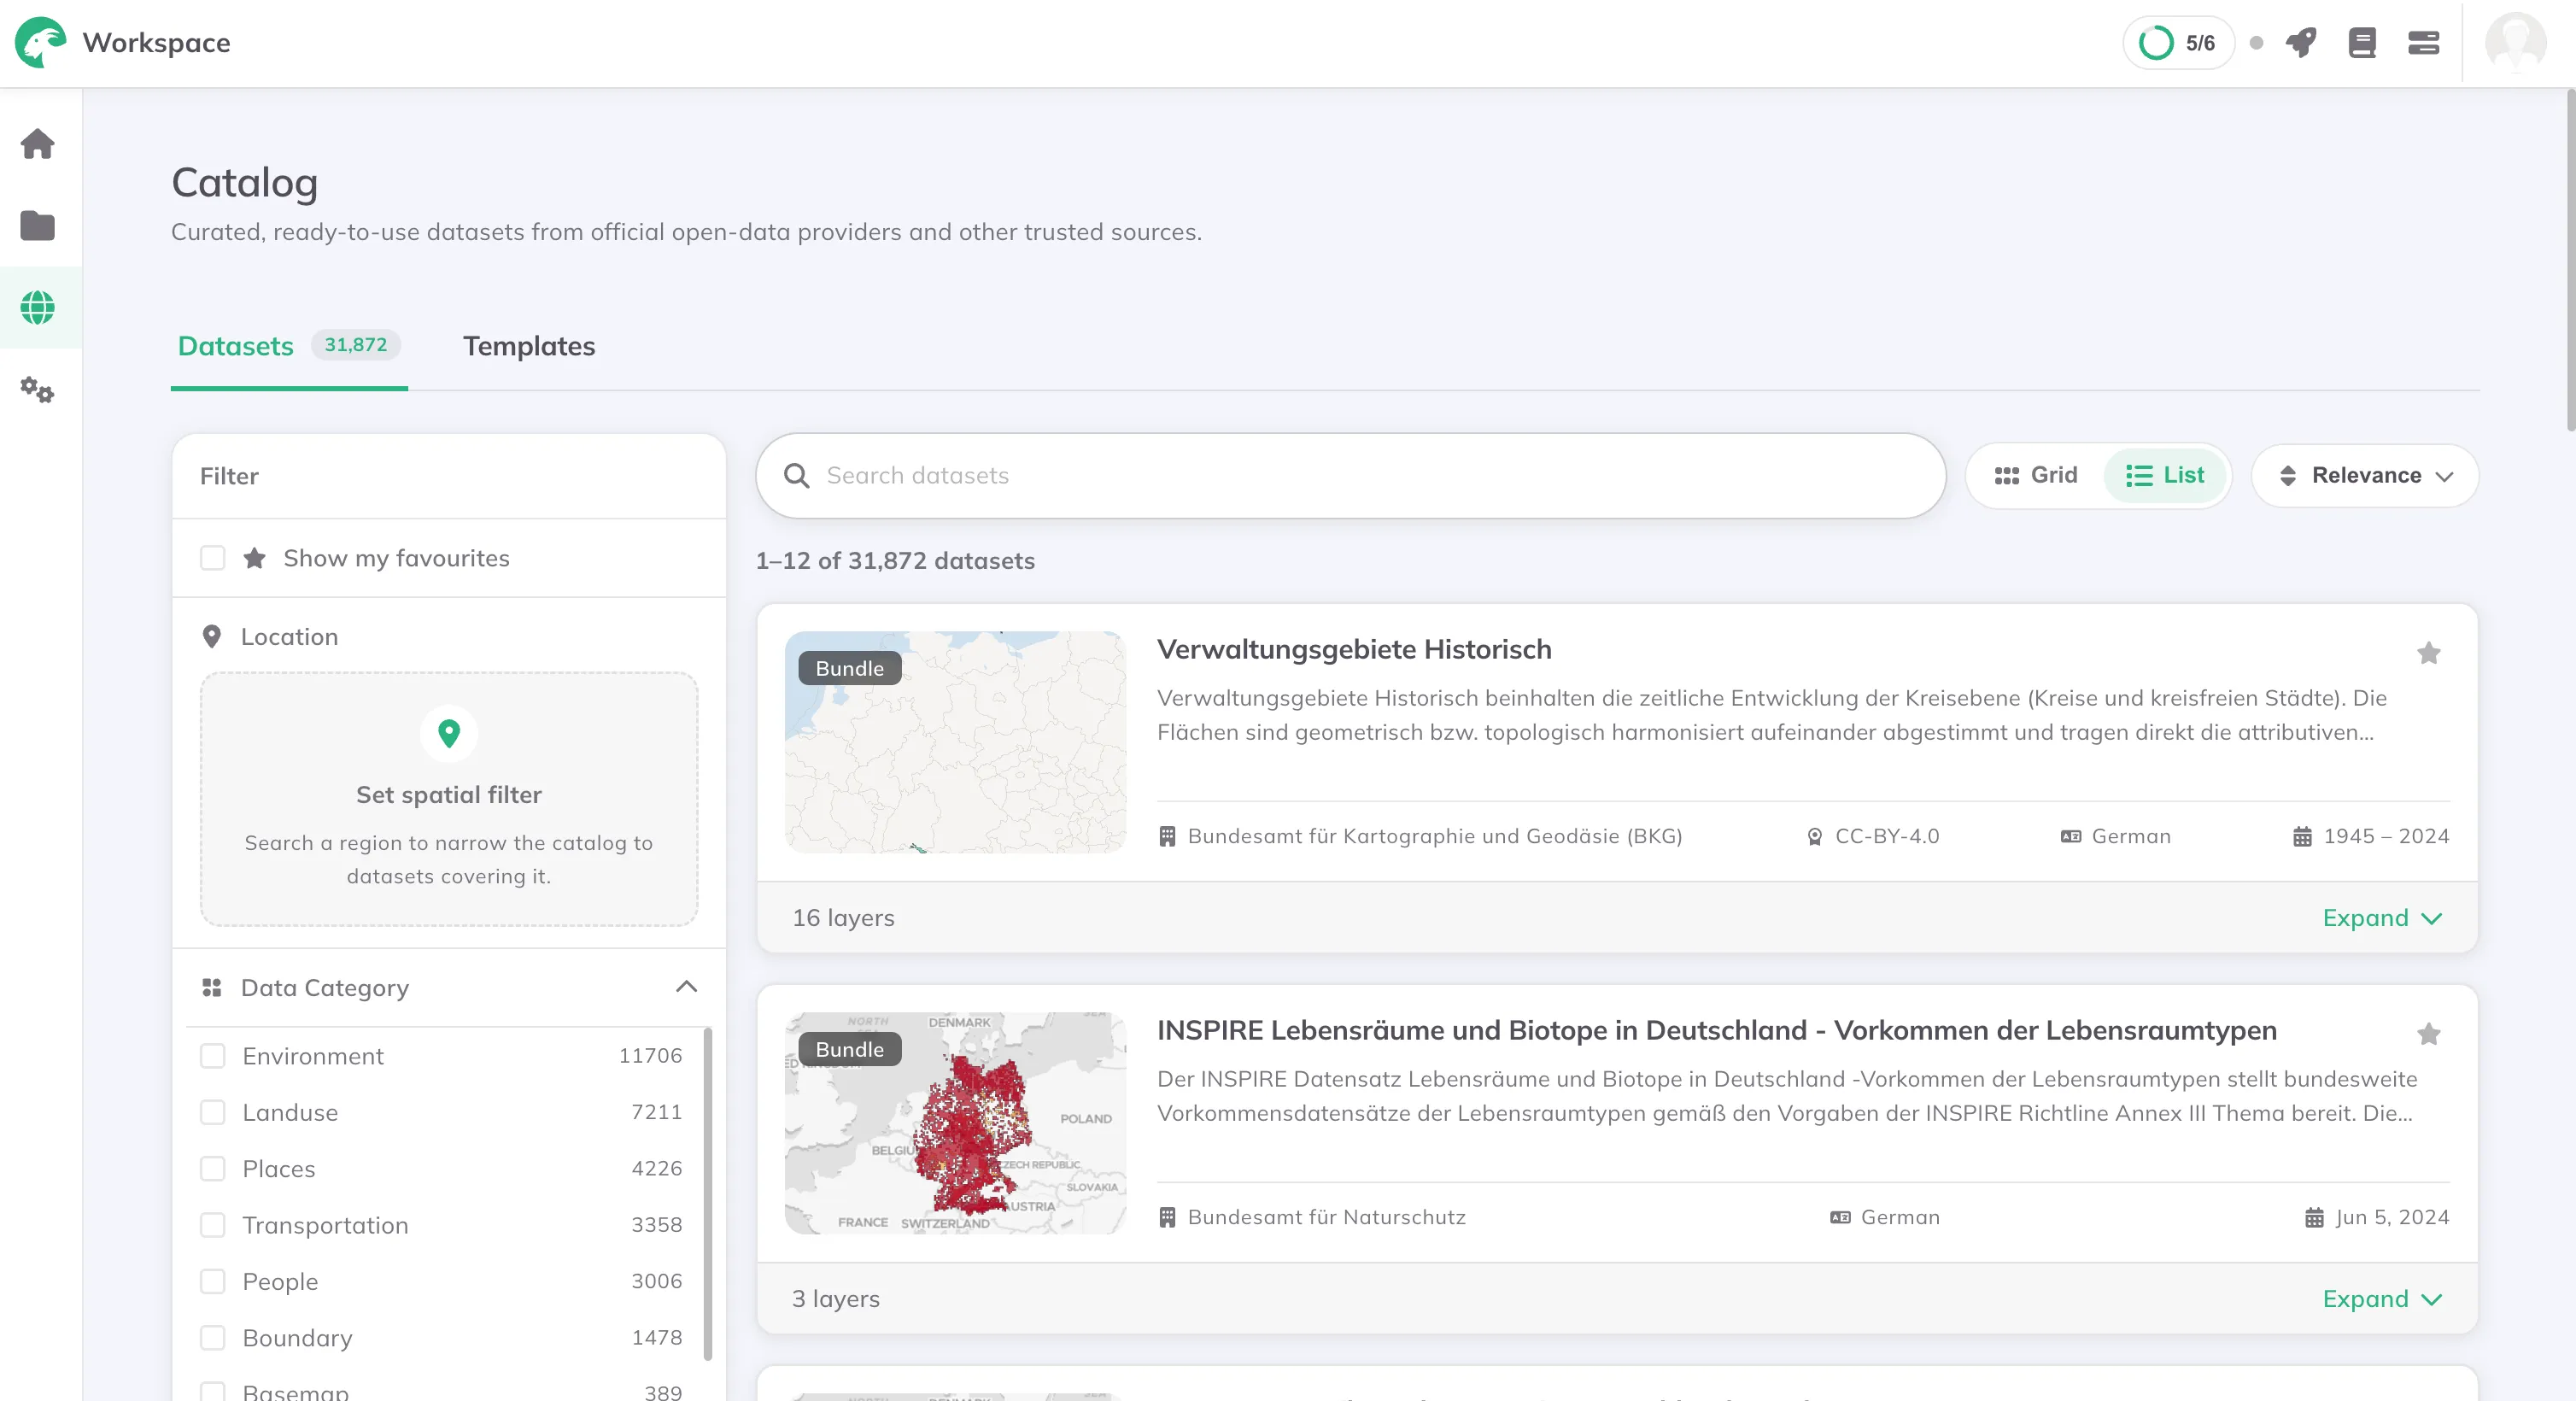
Task: Click the 'Bundesamt für Naturschutz' provider text
Action: (1326, 1218)
